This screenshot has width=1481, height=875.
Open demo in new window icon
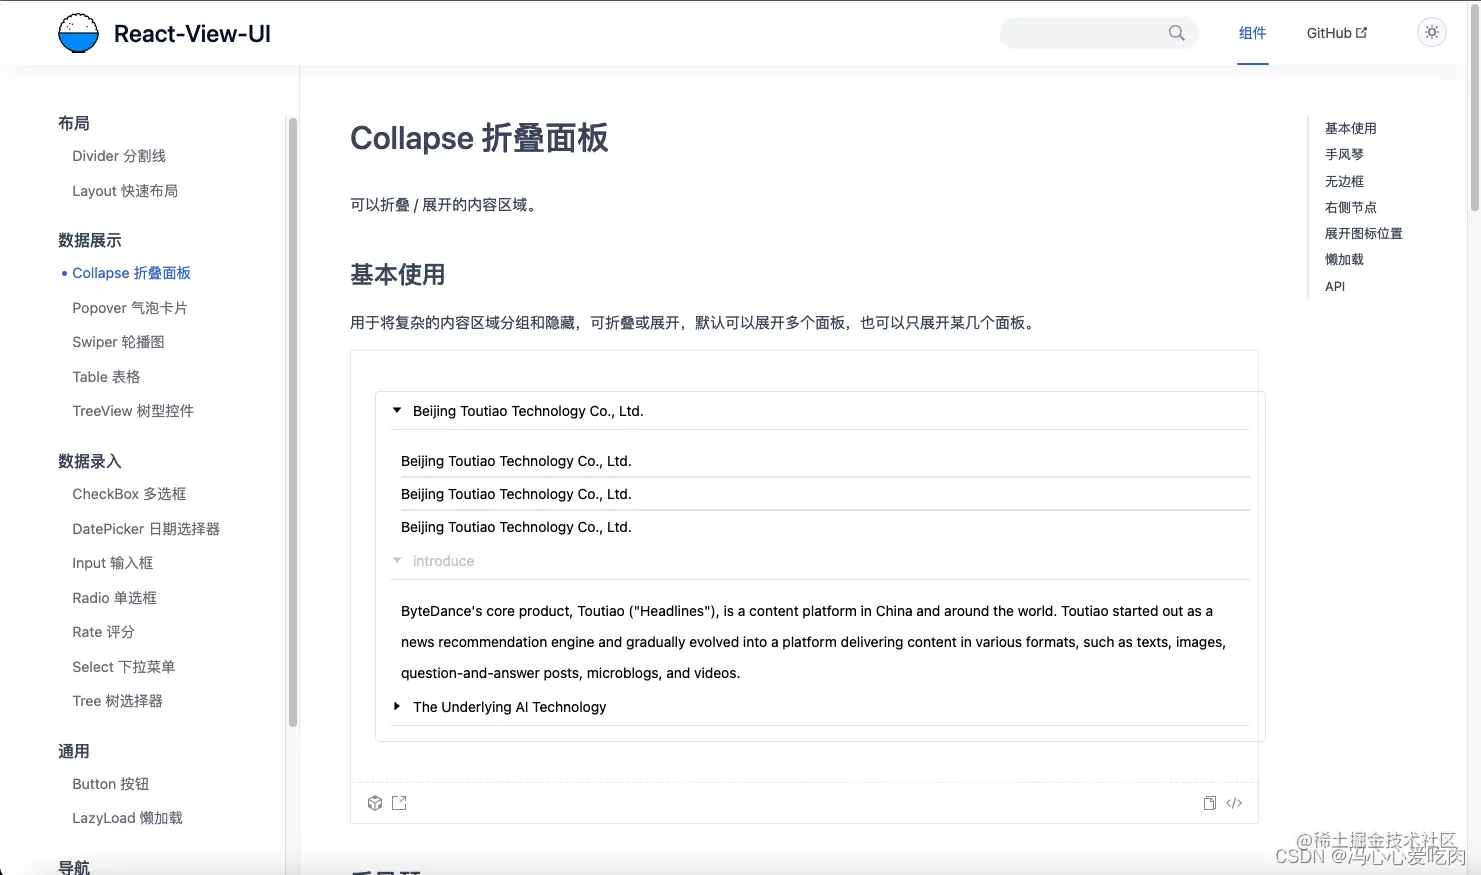coord(399,803)
